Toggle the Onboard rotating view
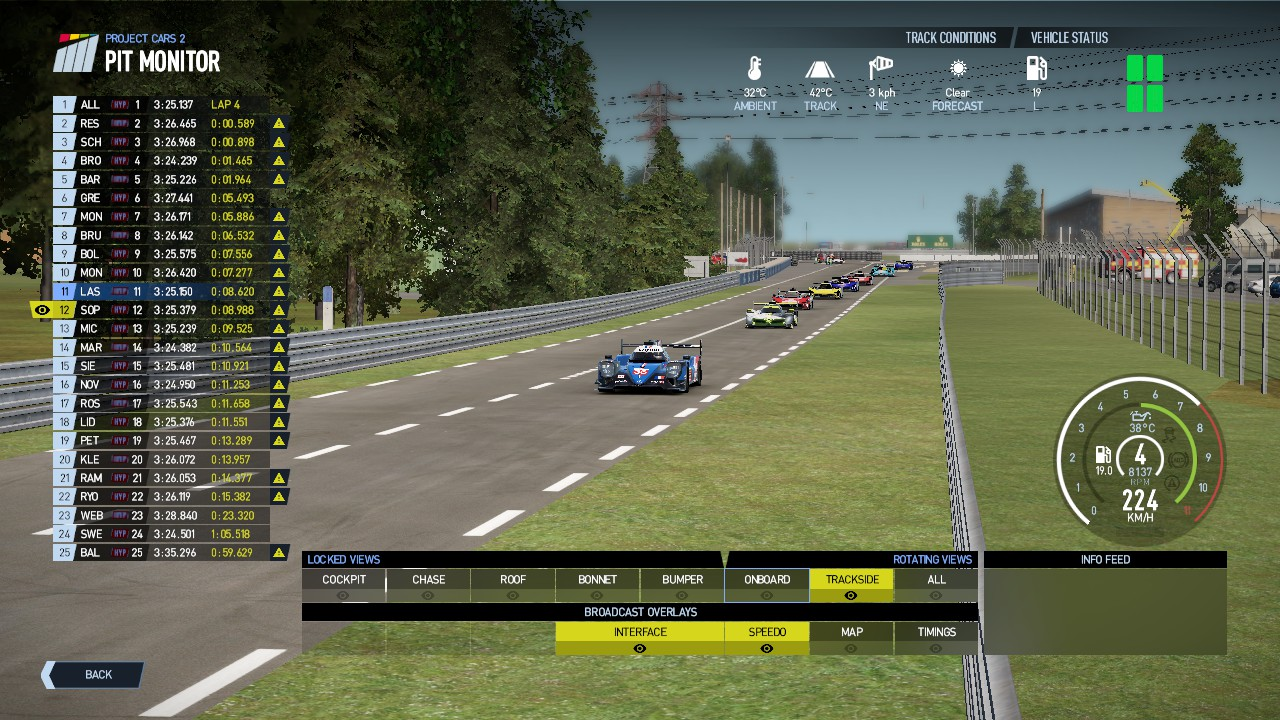This screenshot has height=720, width=1280. pyautogui.click(x=767, y=586)
